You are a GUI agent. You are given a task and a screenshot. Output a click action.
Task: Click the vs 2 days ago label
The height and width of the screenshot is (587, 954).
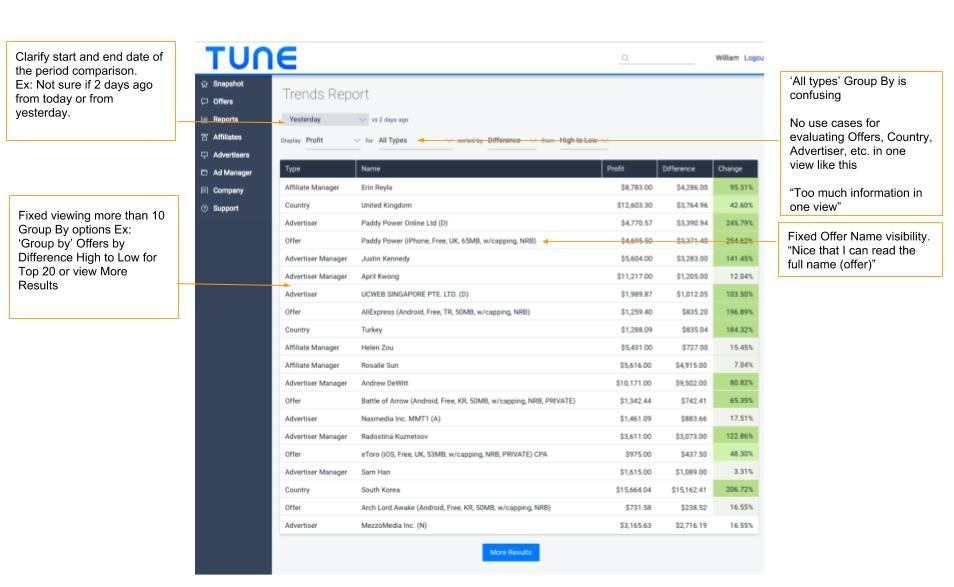point(390,120)
